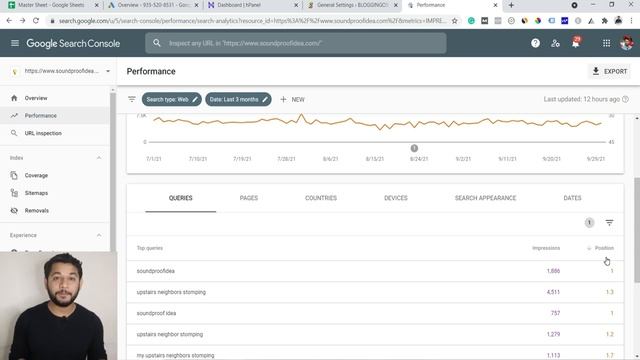Open the notifications bell

[576, 43]
